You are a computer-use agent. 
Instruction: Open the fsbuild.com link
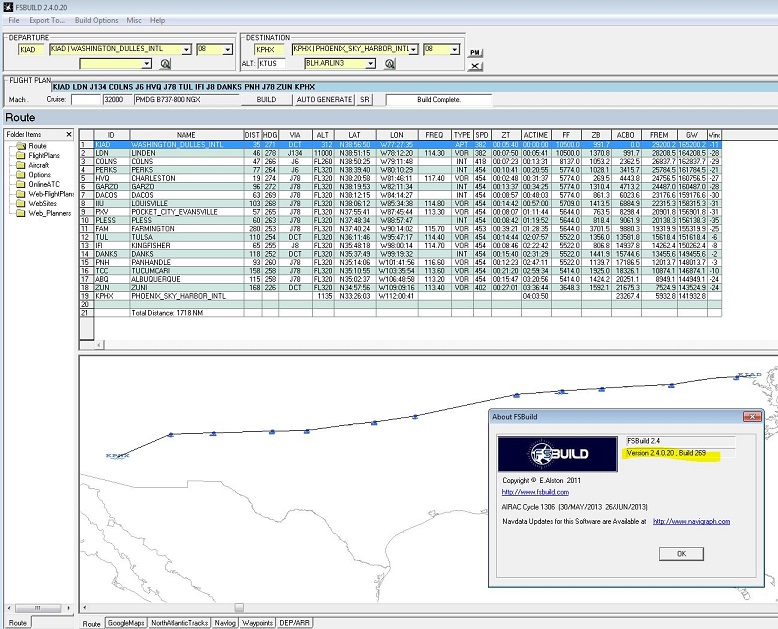[x=535, y=492]
